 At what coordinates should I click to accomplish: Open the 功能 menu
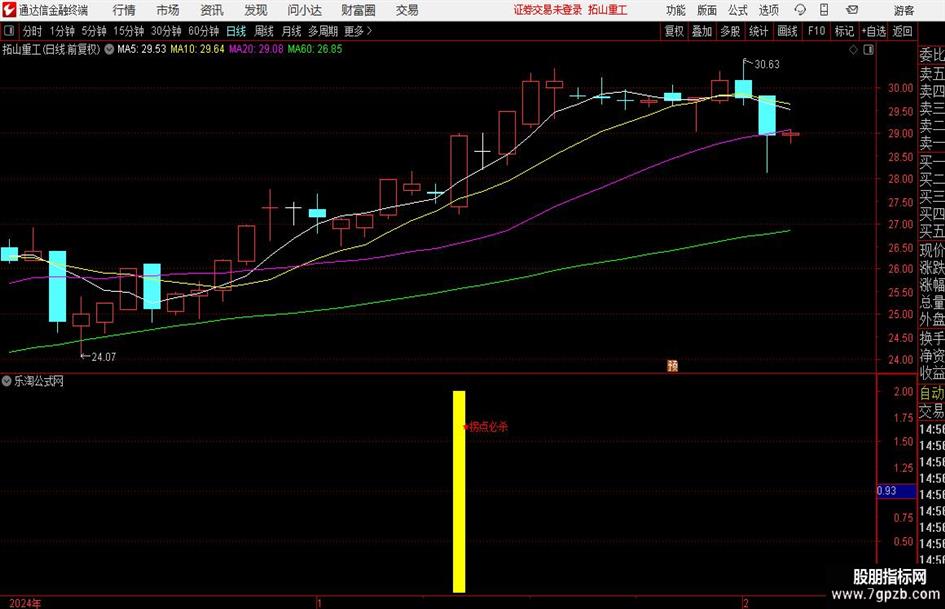[676, 10]
